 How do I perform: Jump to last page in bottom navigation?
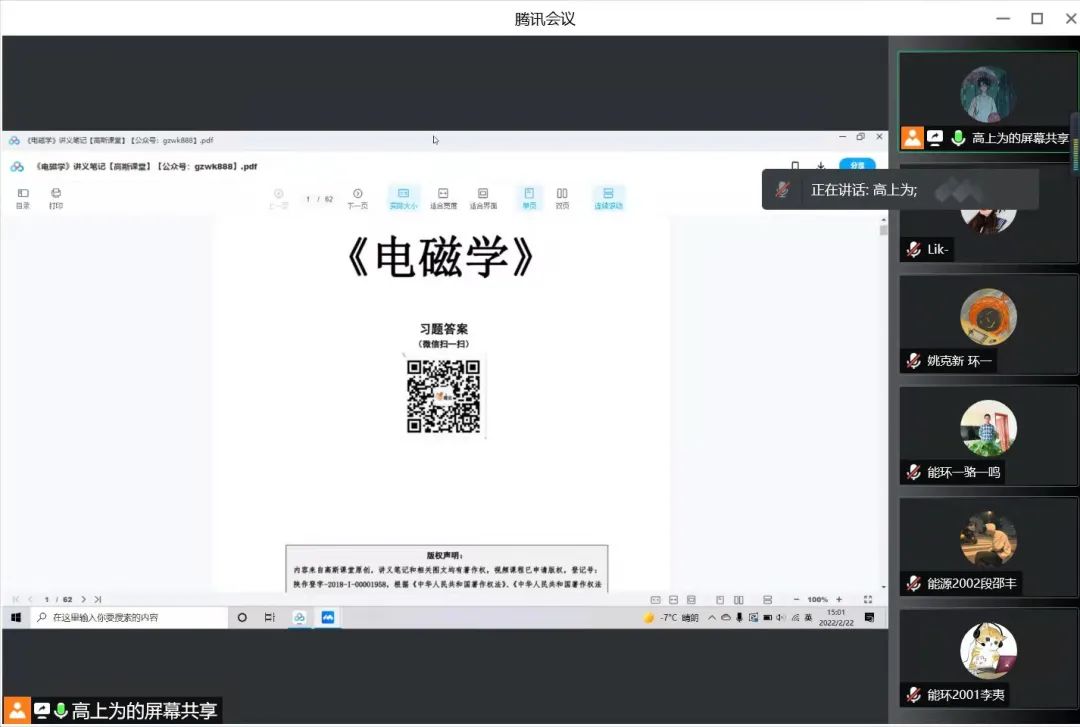pyautogui.click(x=98, y=599)
